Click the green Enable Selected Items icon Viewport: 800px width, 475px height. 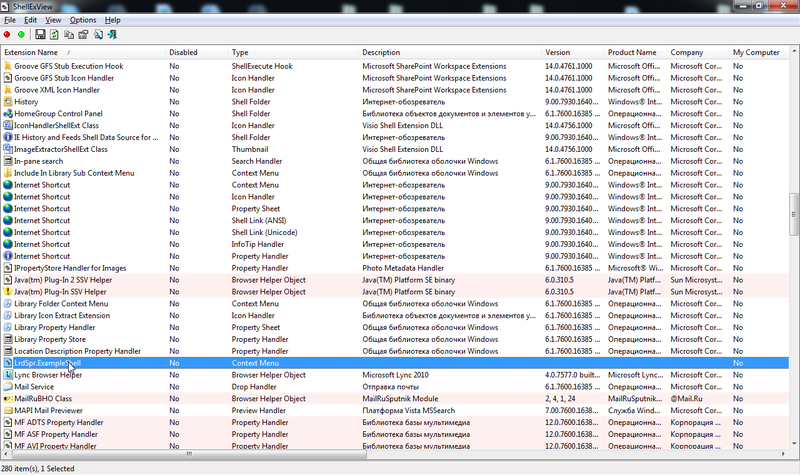21,35
